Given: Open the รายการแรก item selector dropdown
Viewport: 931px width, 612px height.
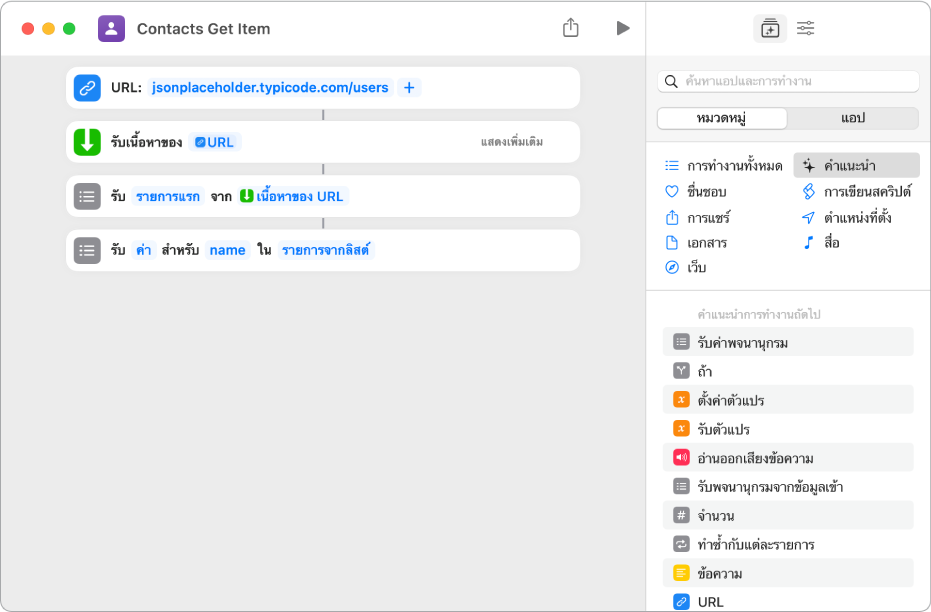Looking at the screenshot, I should (169, 196).
